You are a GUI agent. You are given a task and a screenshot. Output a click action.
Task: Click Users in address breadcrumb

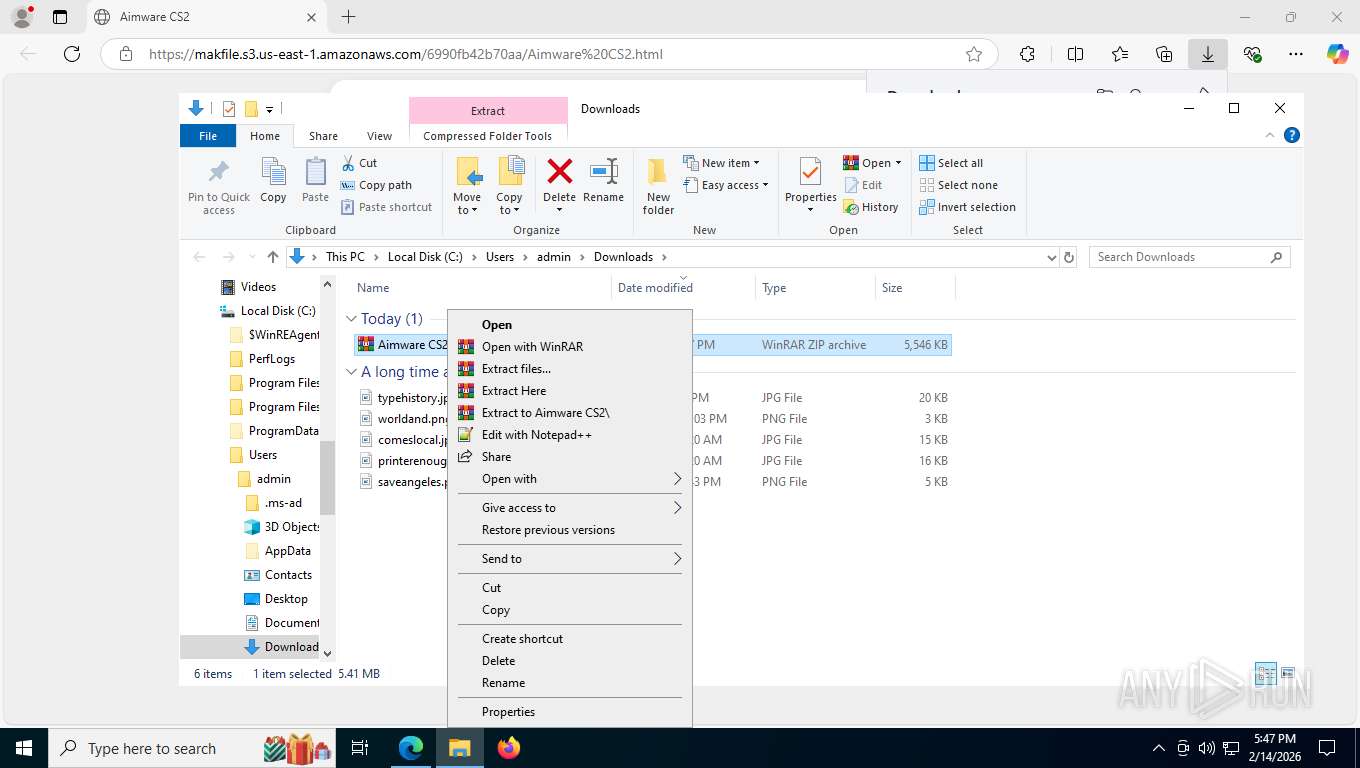point(500,257)
